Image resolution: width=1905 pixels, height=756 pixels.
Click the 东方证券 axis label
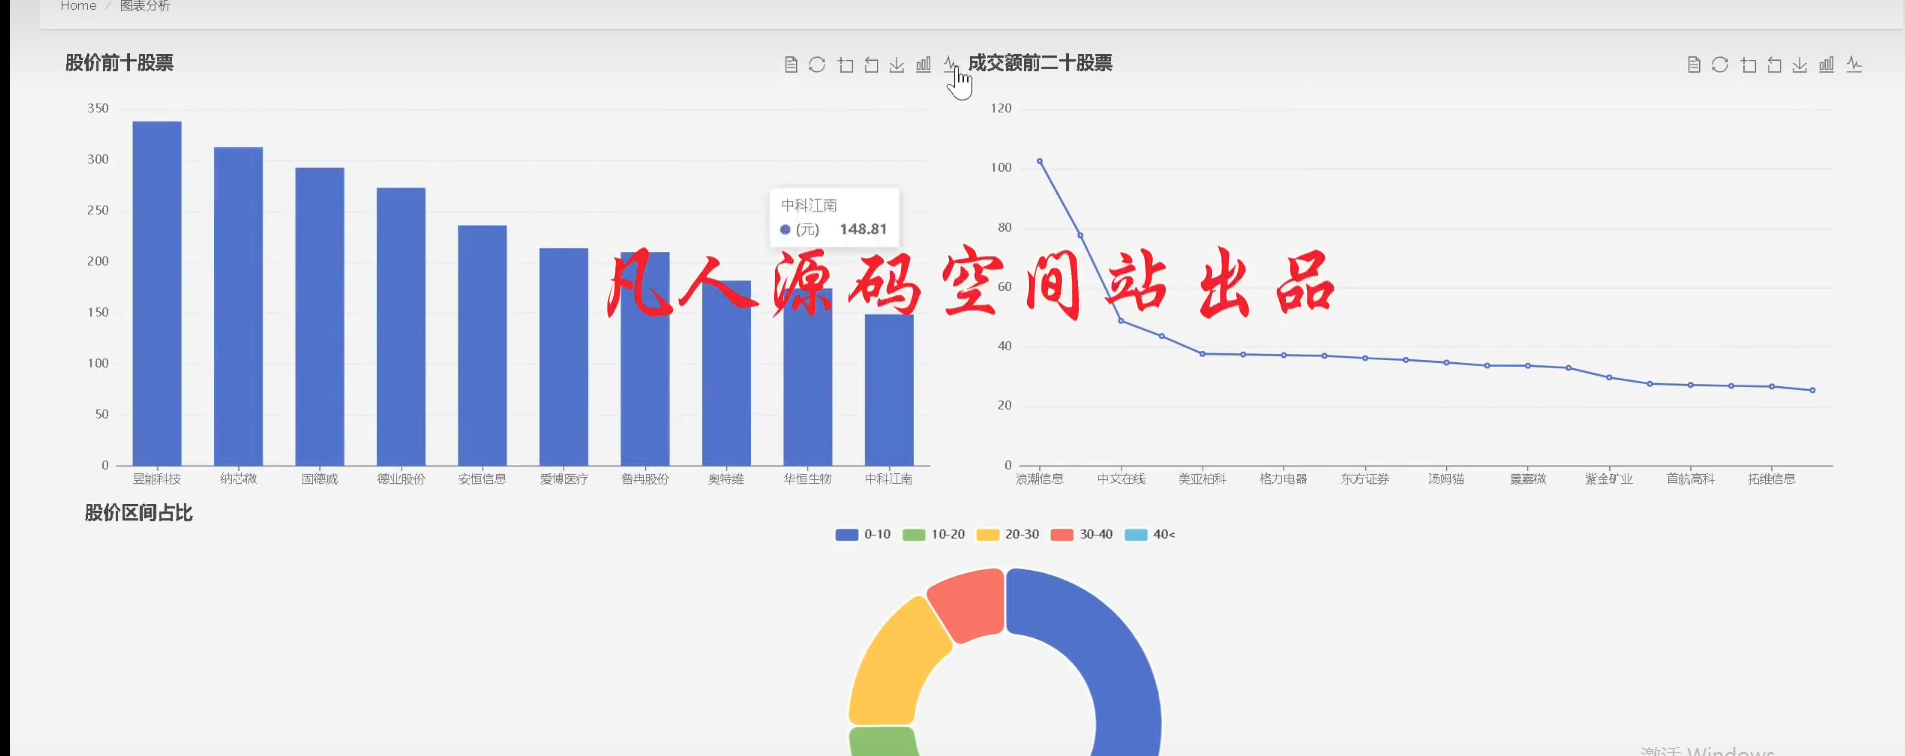click(1365, 479)
